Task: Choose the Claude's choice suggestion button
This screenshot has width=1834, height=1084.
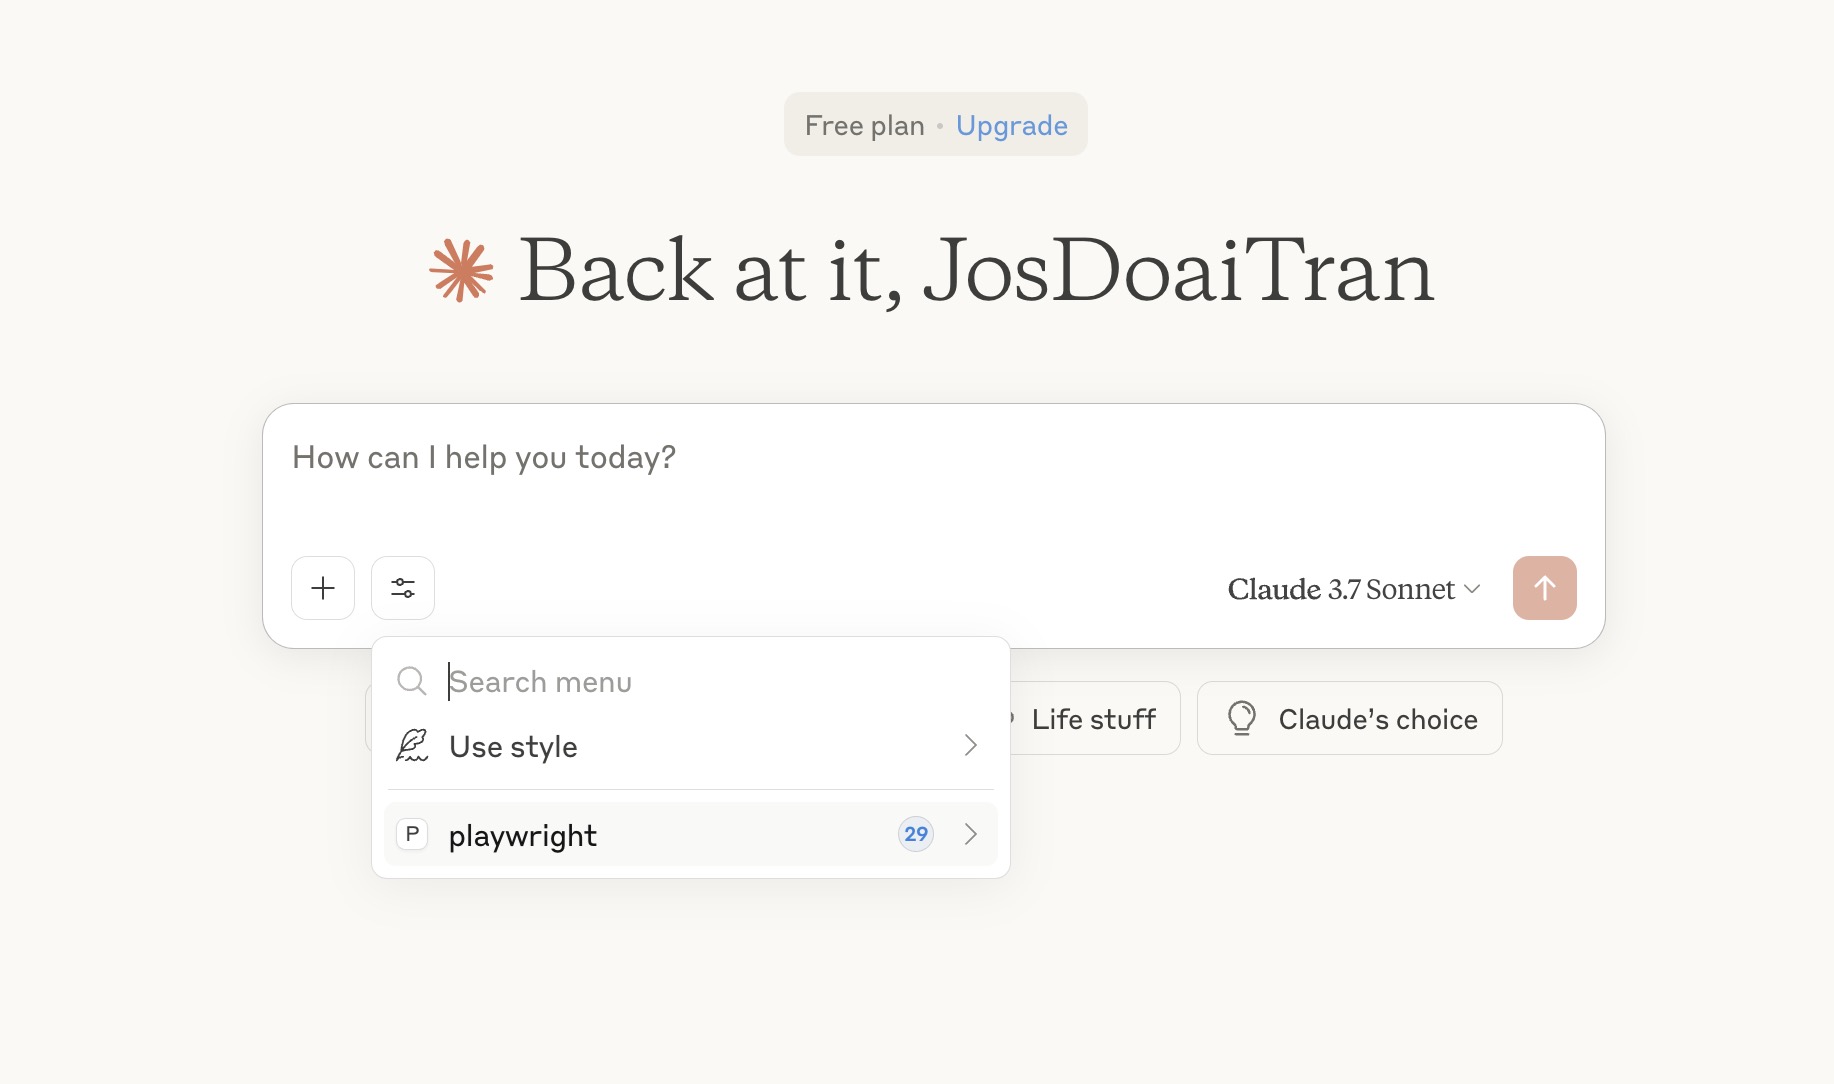Action: tap(1350, 718)
